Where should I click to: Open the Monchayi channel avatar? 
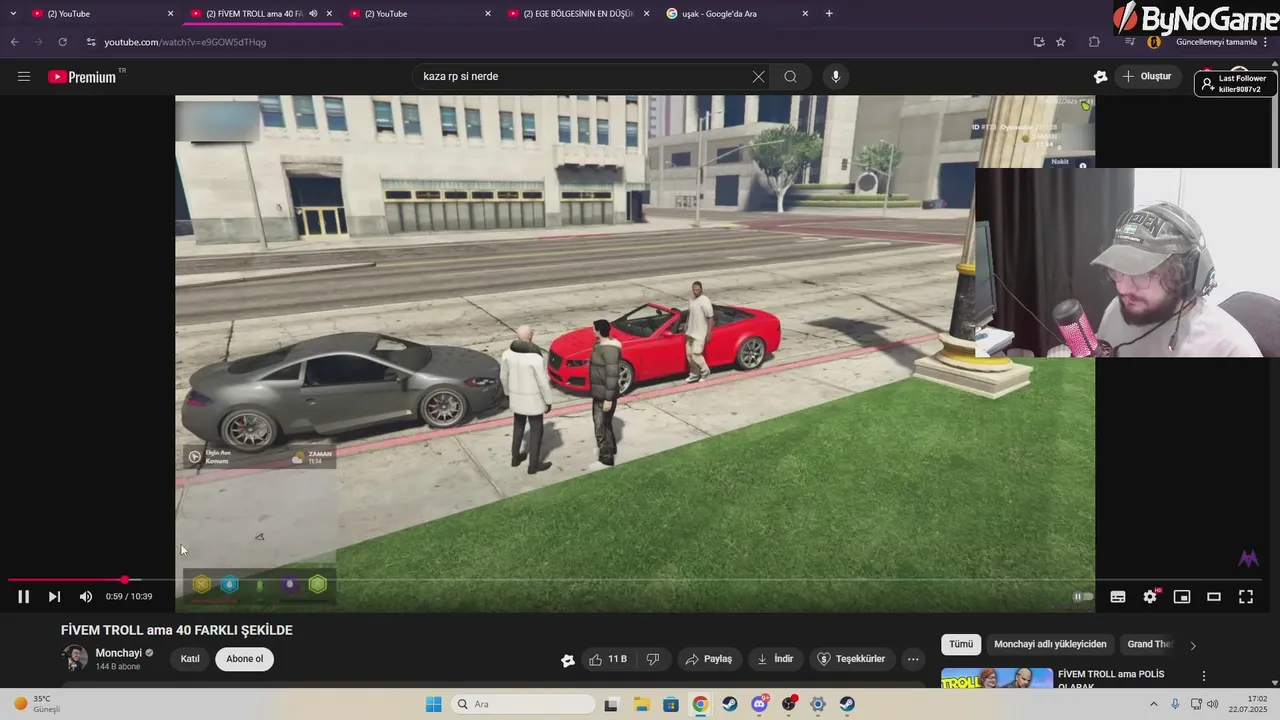point(75,658)
